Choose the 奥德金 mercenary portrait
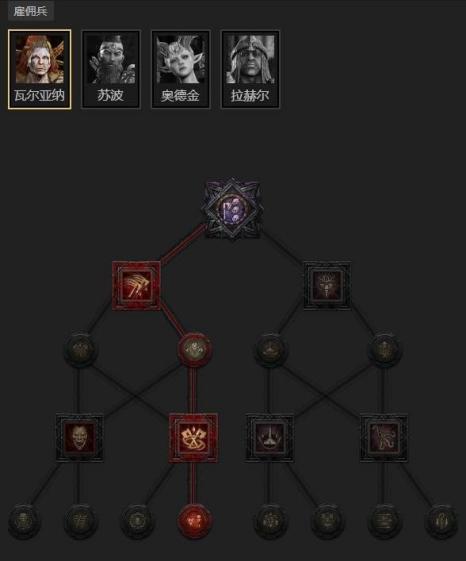This screenshot has width=466, height=561. point(180,69)
